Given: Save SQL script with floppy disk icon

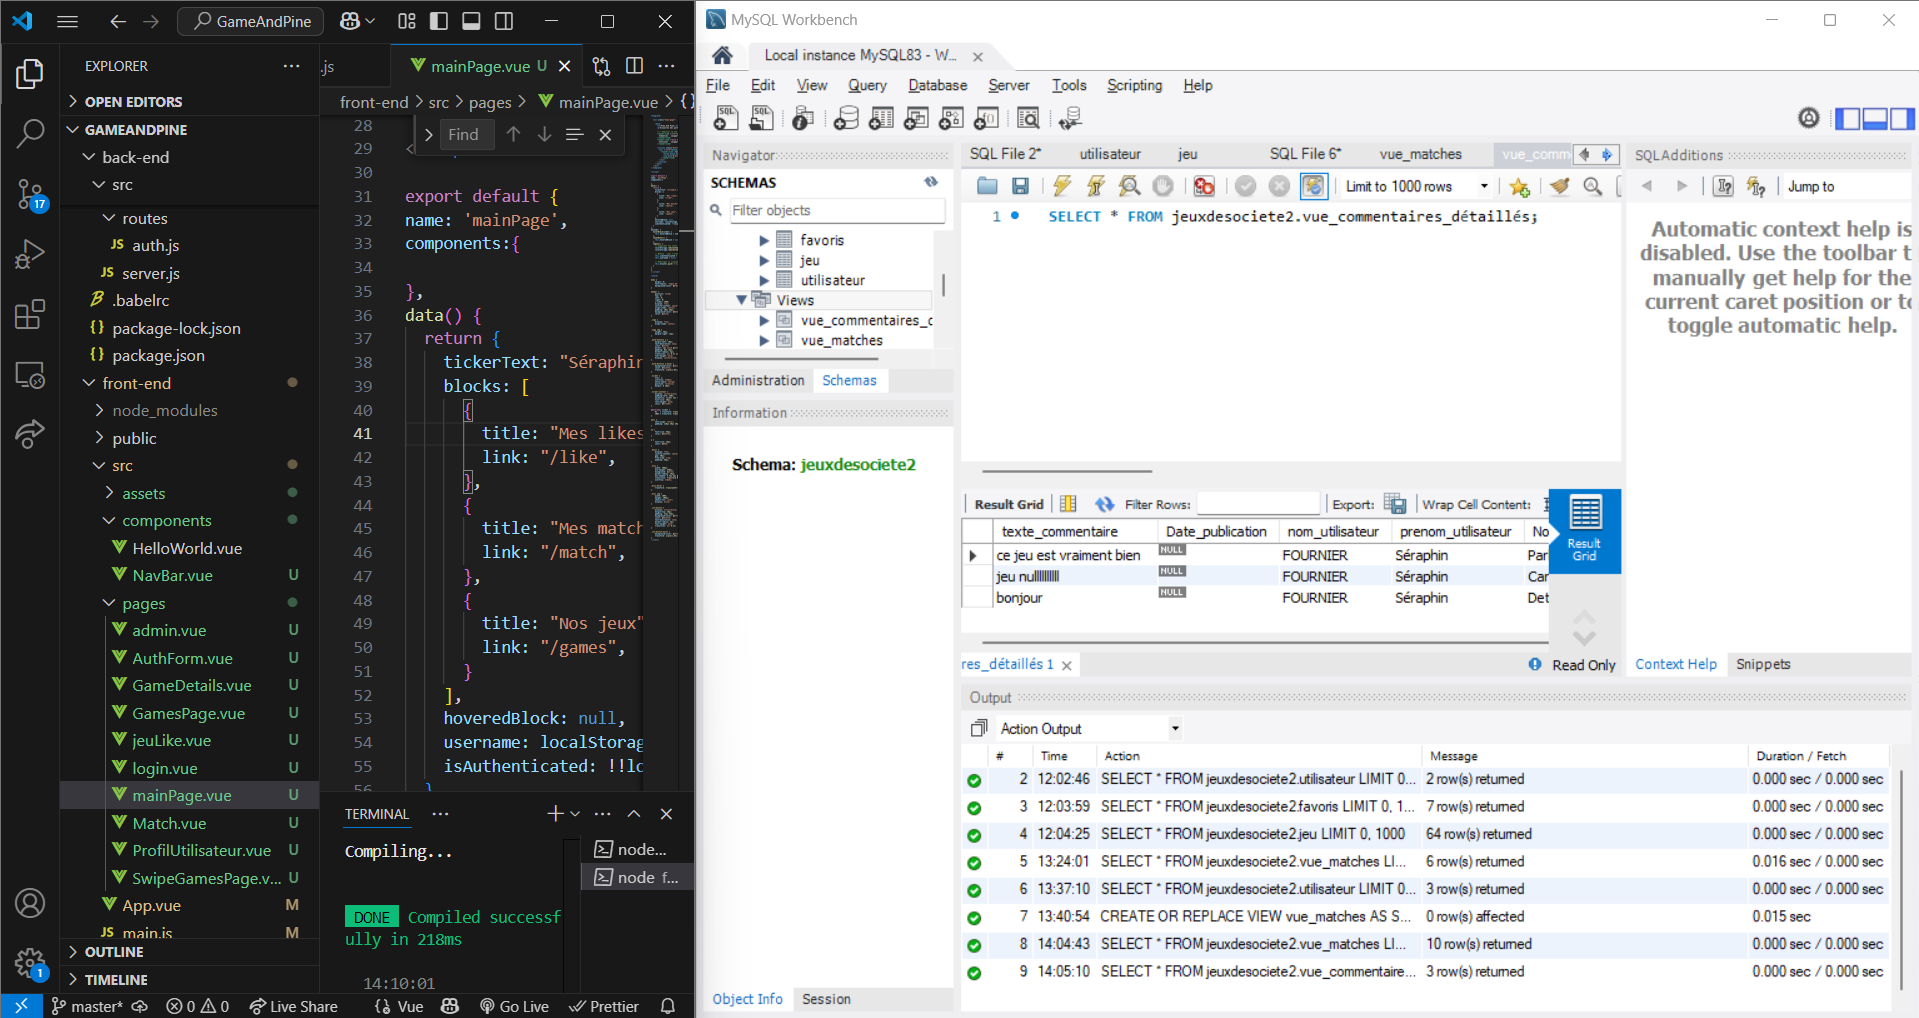Looking at the screenshot, I should tap(1020, 186).
